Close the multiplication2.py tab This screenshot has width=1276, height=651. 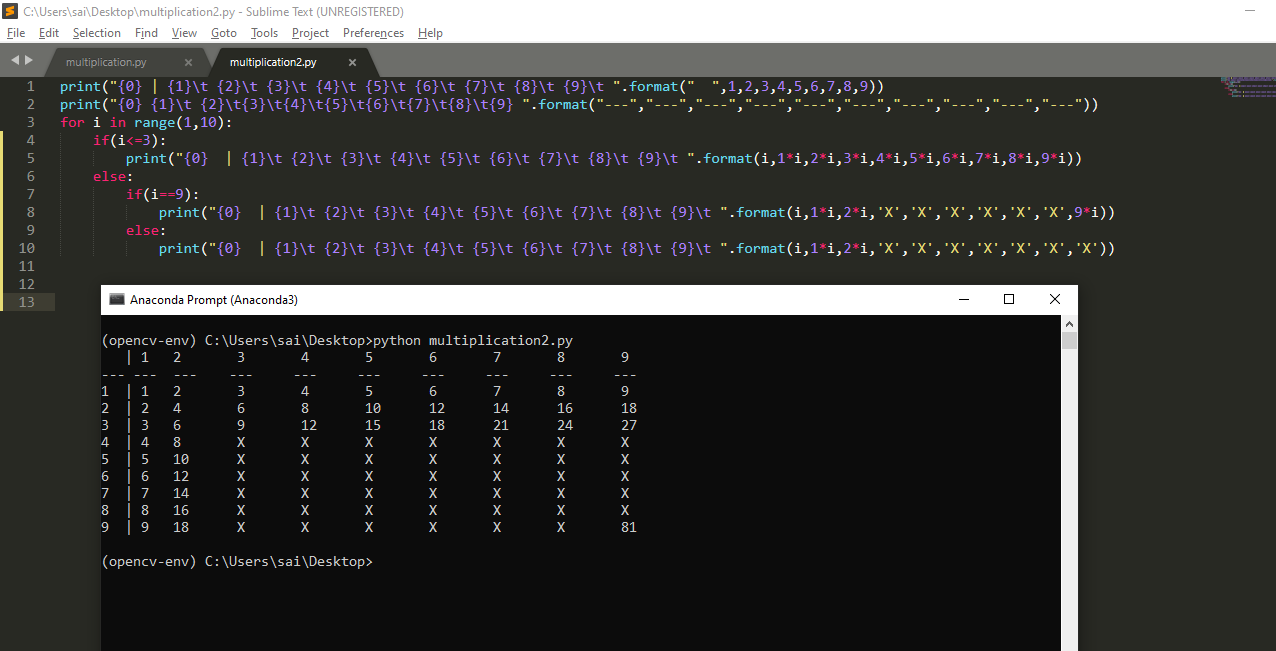click(352, 62)
